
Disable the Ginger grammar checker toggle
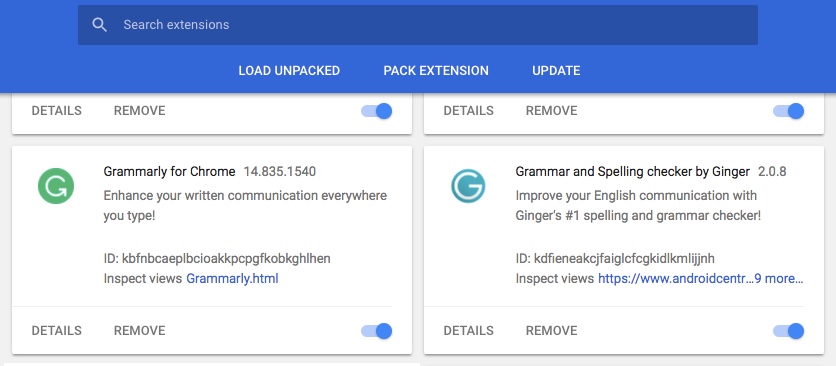(x=789, y=331)
